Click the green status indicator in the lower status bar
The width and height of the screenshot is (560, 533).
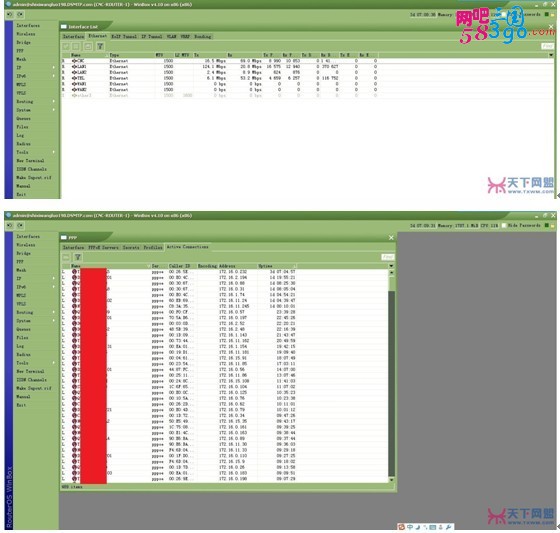tap(546, 225)
